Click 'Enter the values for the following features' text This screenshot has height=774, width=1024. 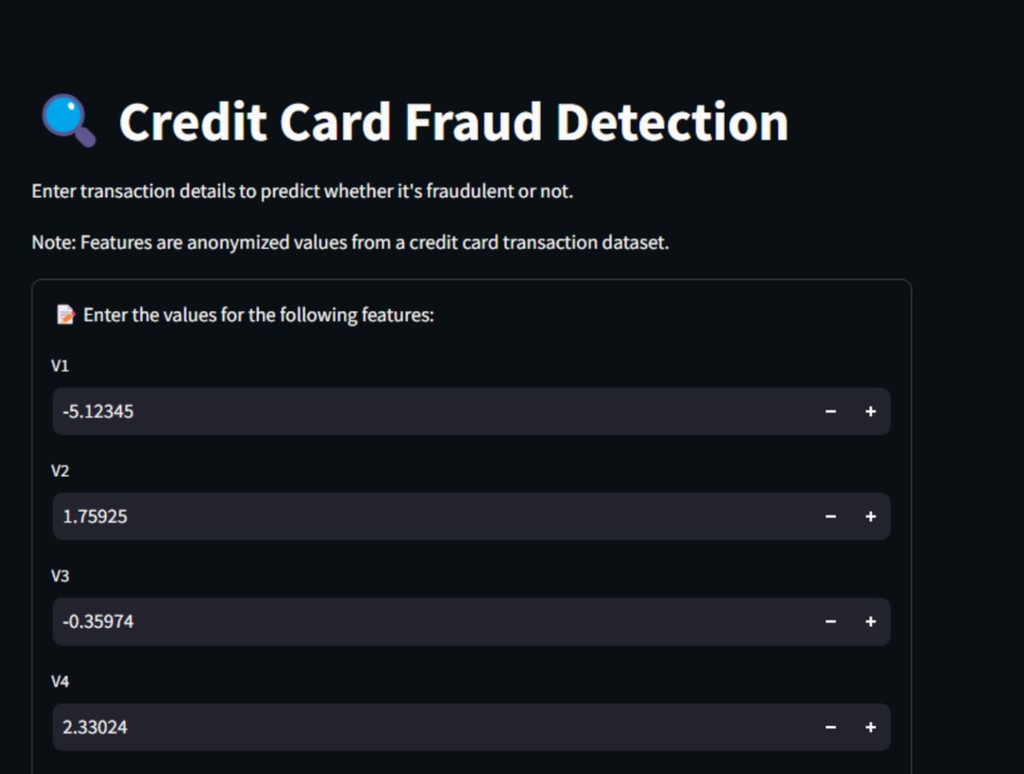click(x=258, y=315)
